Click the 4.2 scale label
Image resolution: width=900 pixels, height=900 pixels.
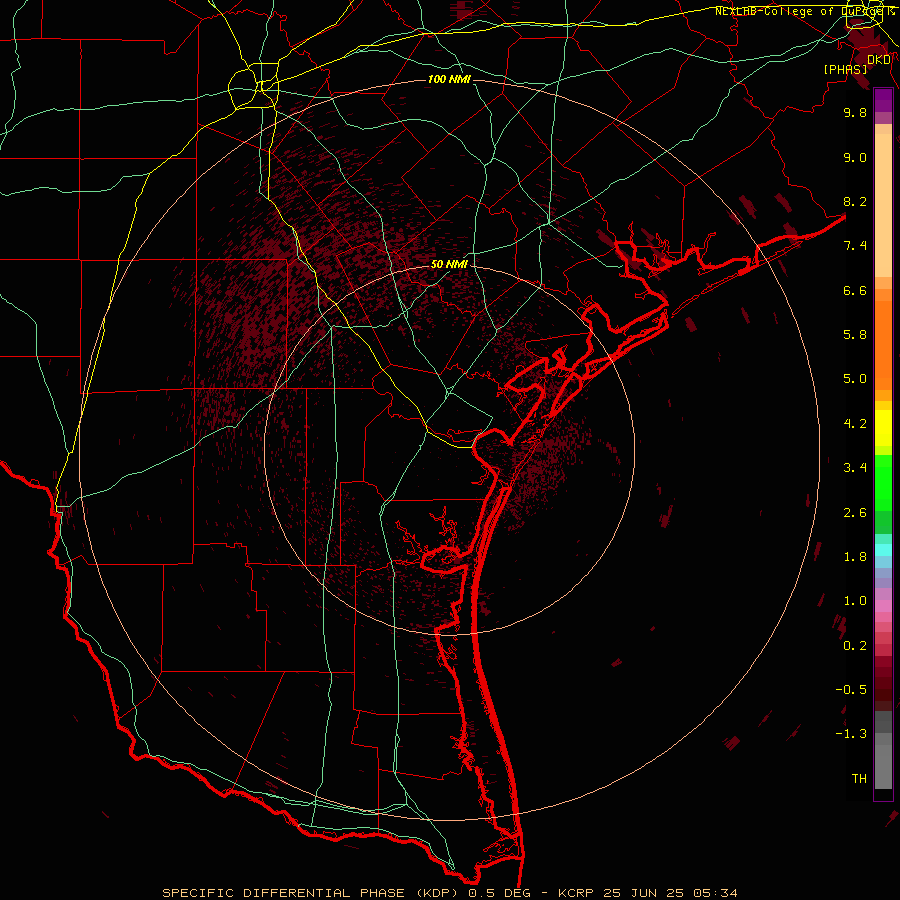[855, 424]
